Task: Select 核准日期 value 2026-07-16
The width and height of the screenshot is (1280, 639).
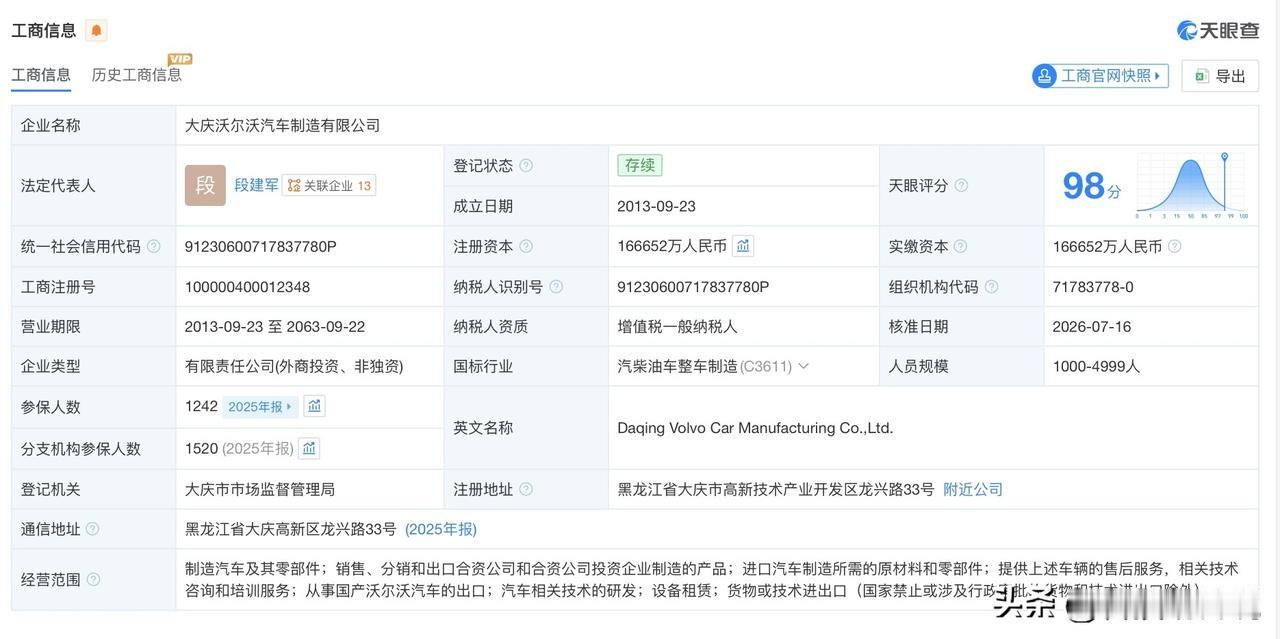Action: pos(1092,326)
